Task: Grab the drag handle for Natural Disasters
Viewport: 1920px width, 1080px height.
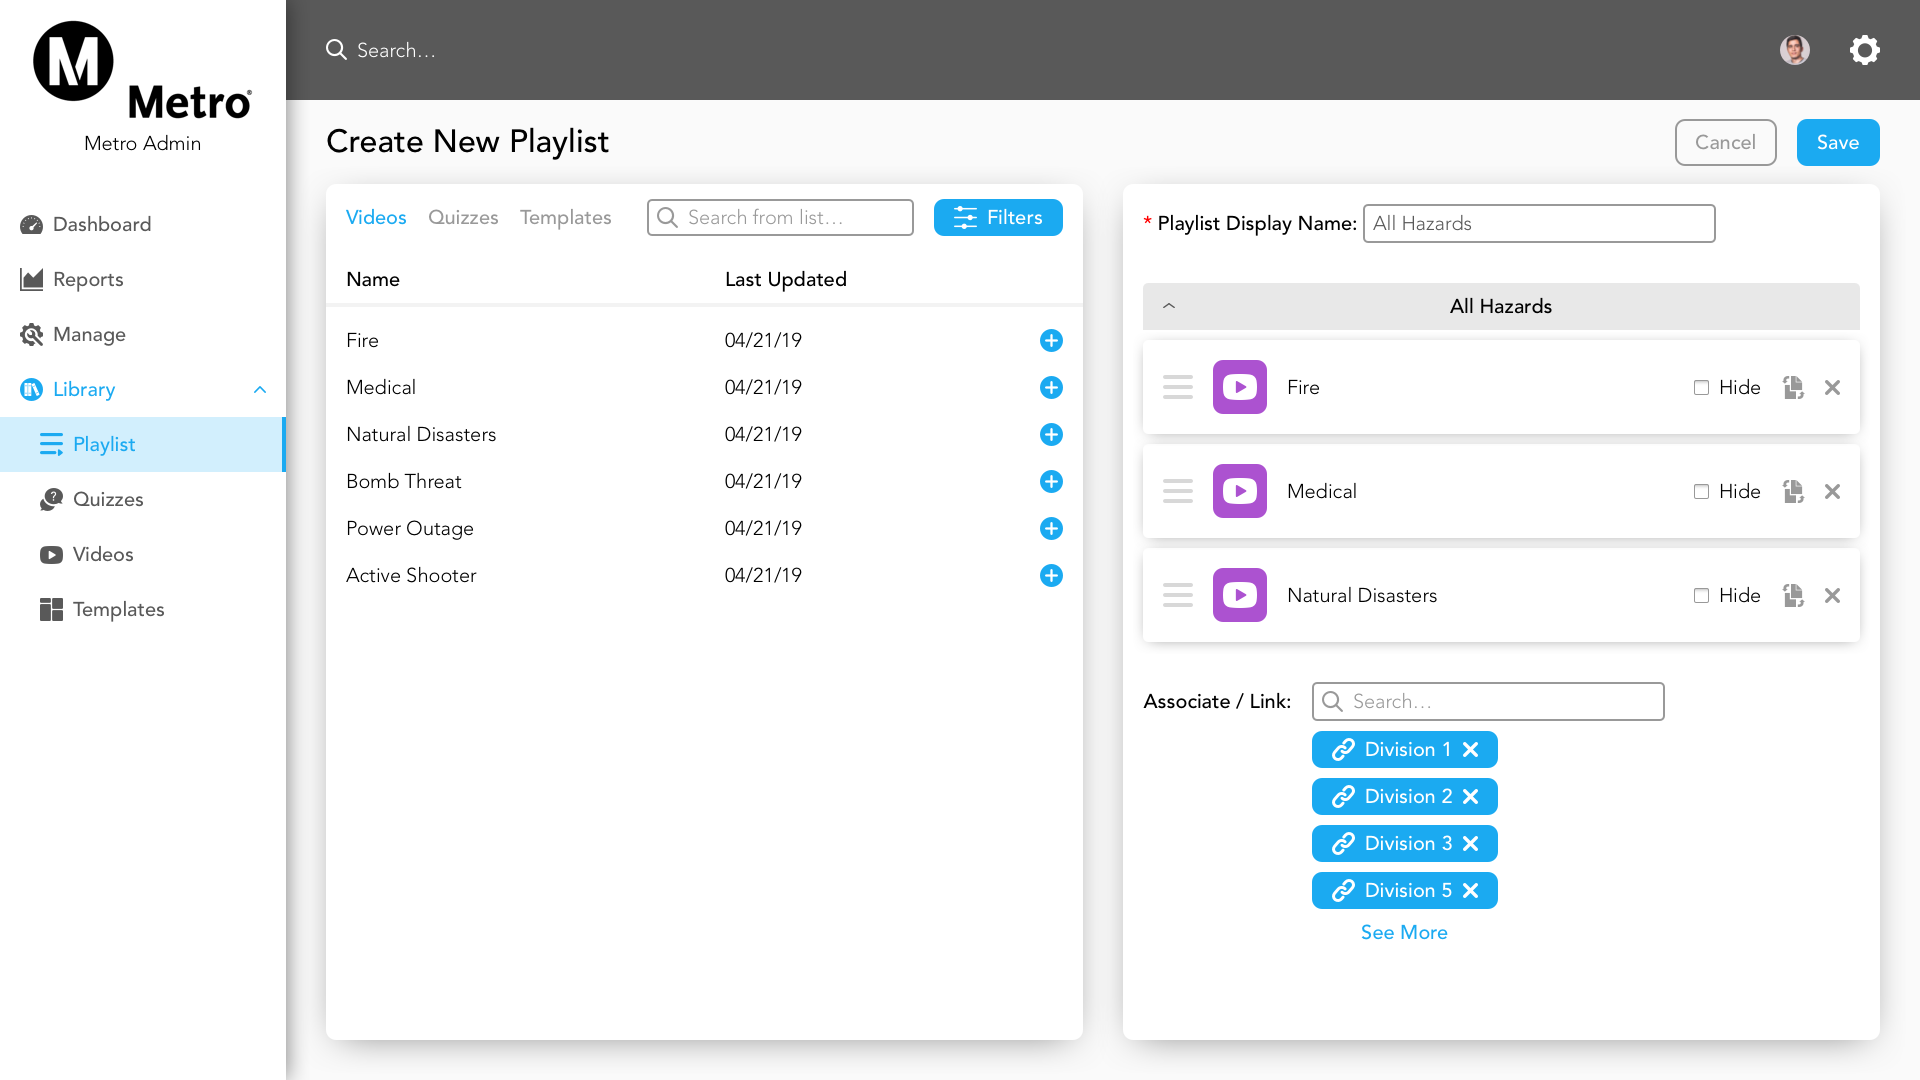Action: pos(1178,595)
